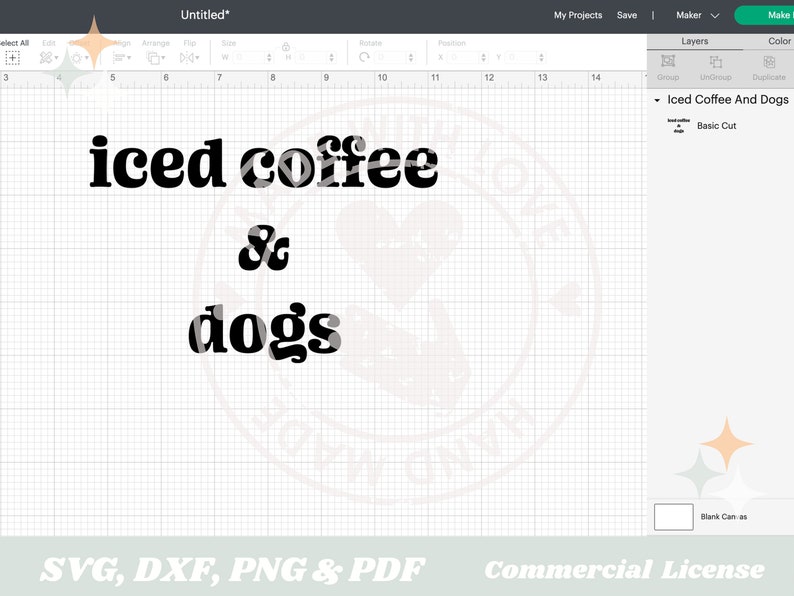Click the Rotate angle field
This screenshot has width=794, height=596.
(x=390, y=57)
